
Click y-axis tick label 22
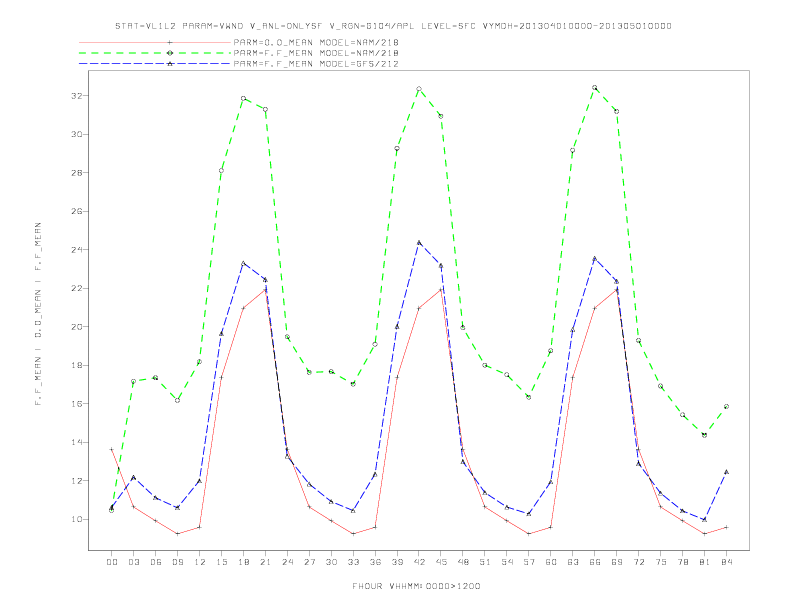[76, 288]
